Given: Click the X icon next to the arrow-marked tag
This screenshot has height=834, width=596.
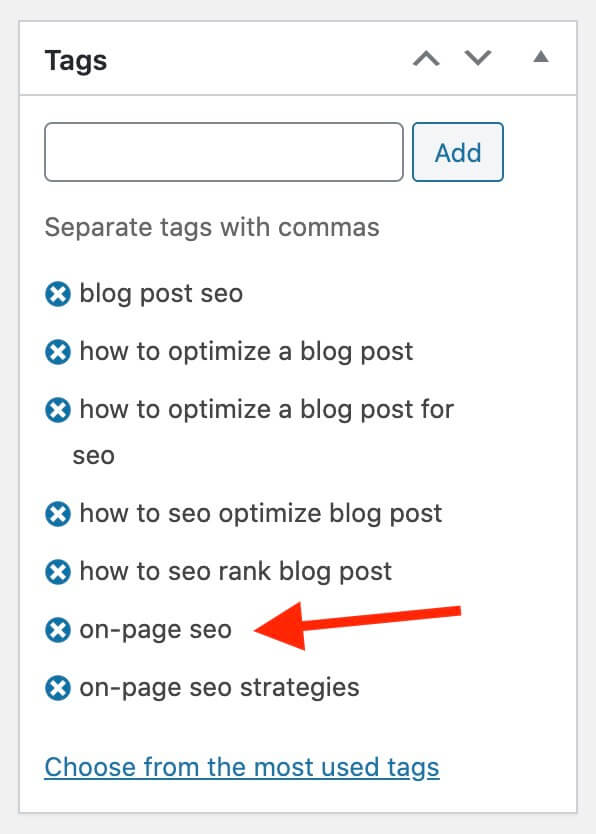Looking at the screenshot, I should click(x=57, y=630).
